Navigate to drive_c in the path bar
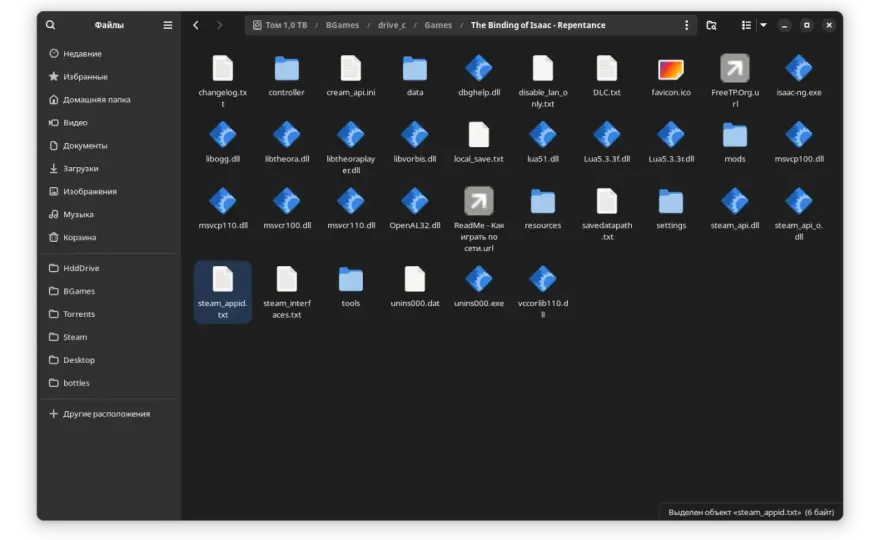This screenshot has width=880, height=540. point(392,25)
